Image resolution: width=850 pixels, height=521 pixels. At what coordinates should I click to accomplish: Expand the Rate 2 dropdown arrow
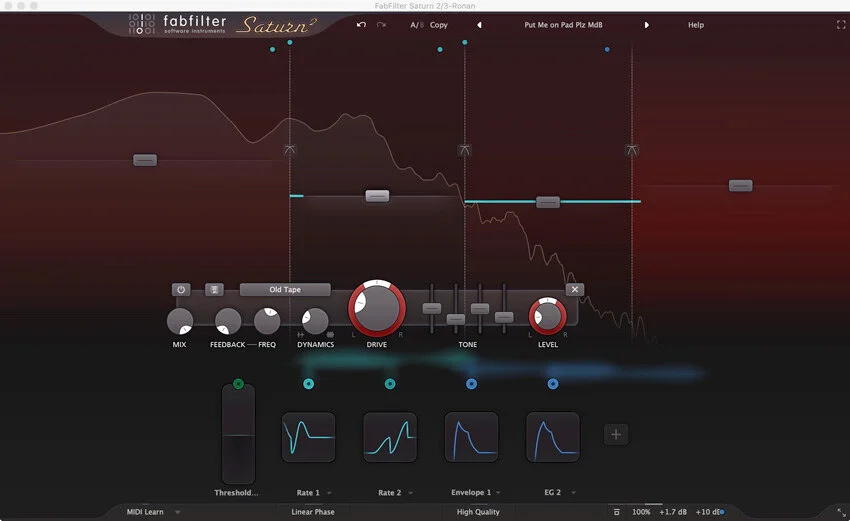410,493
